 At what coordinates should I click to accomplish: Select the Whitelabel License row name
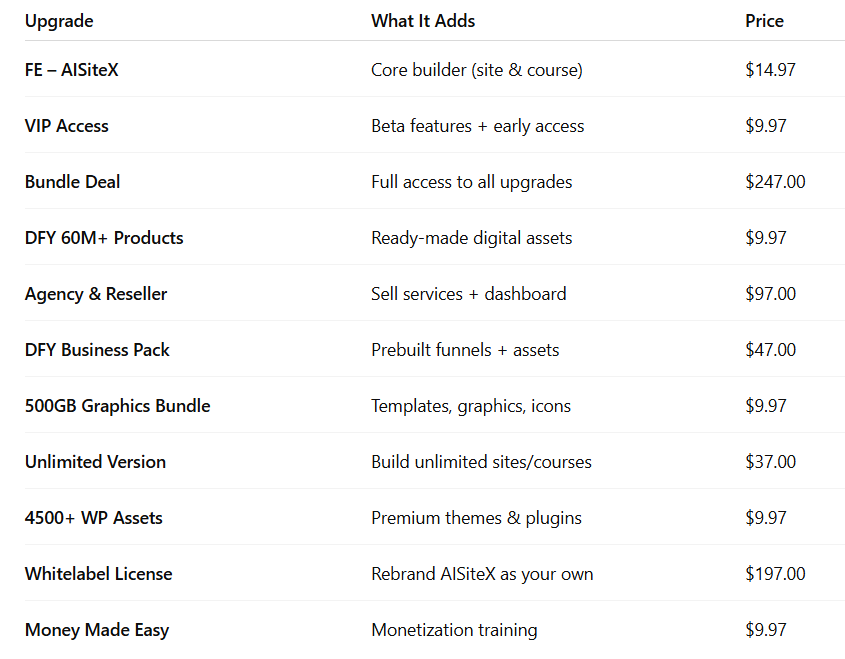99,574
